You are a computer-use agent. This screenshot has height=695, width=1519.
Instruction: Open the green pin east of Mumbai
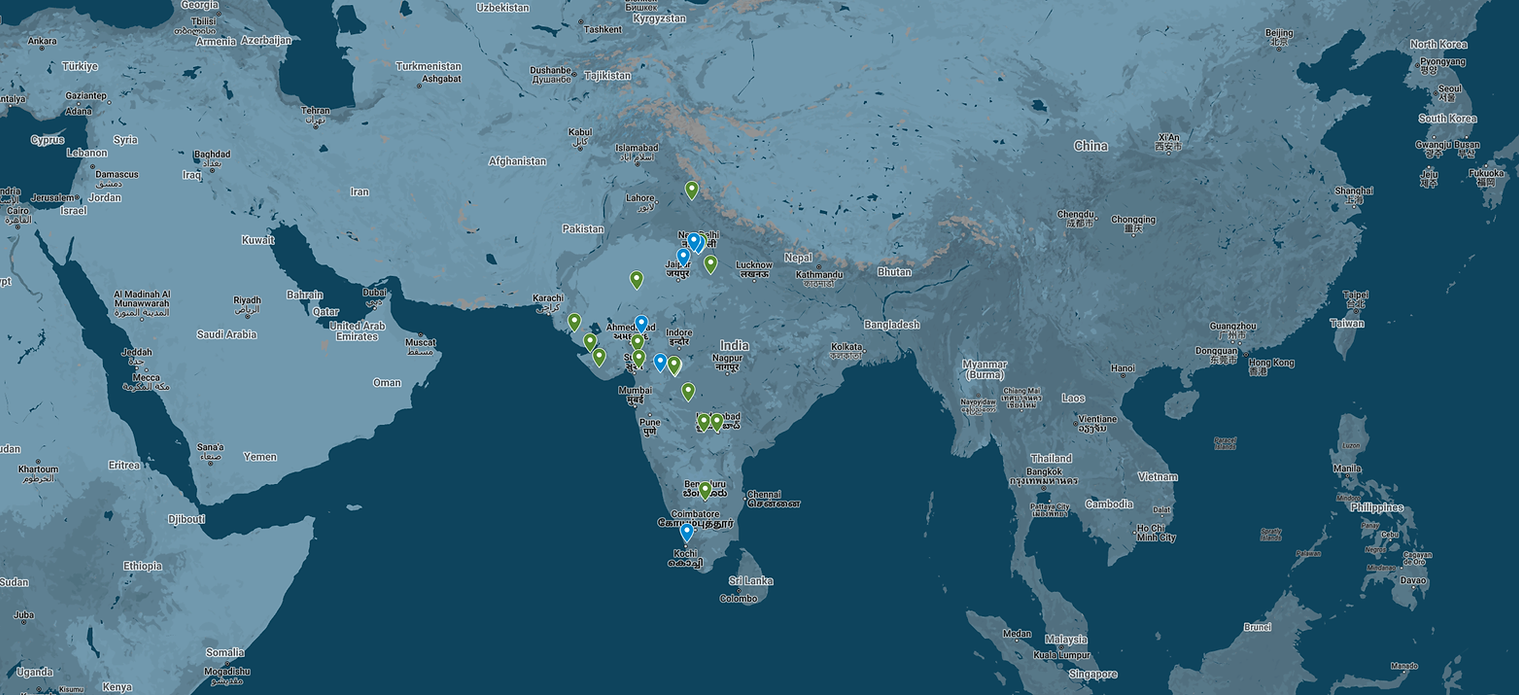coord(688,392)
